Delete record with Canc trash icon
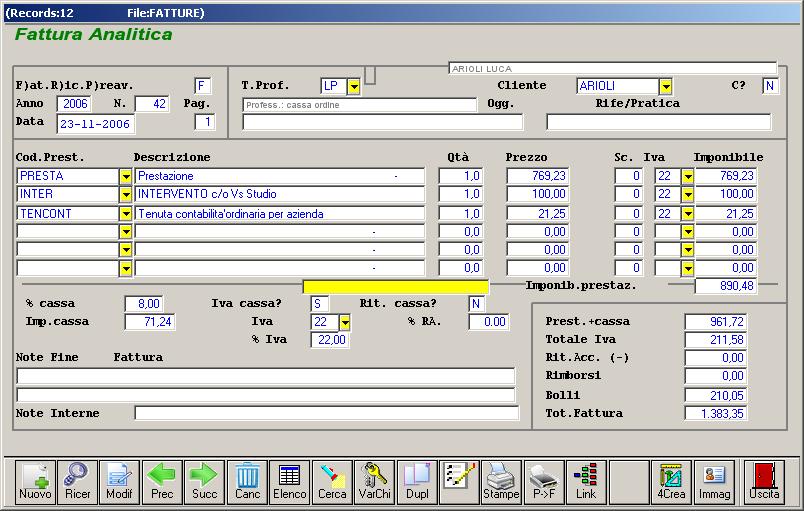The height and width of the screenshot is (511, 804). (247, 482)
